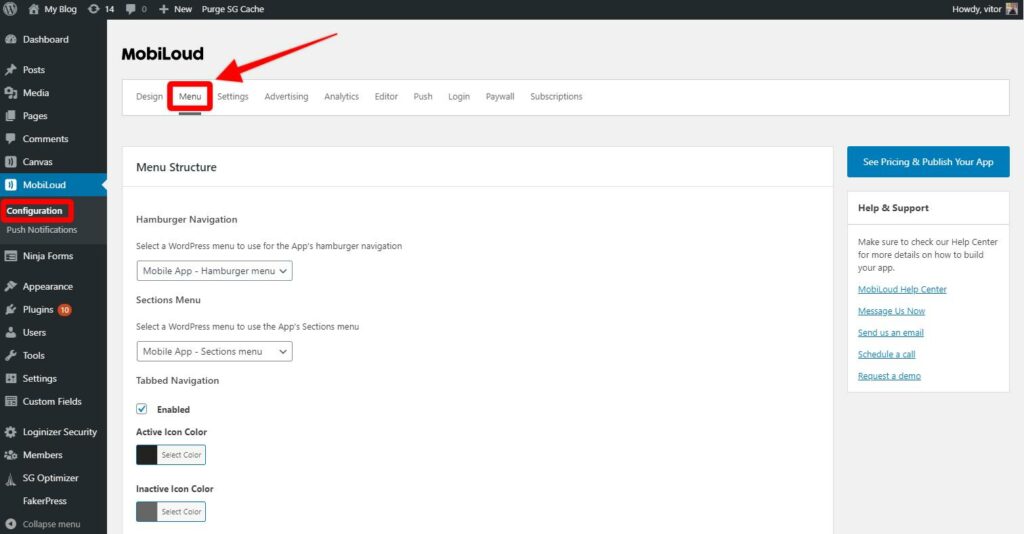Click the Appearance paintbrush icon
1024x534 pixels.
pos(10,287)
